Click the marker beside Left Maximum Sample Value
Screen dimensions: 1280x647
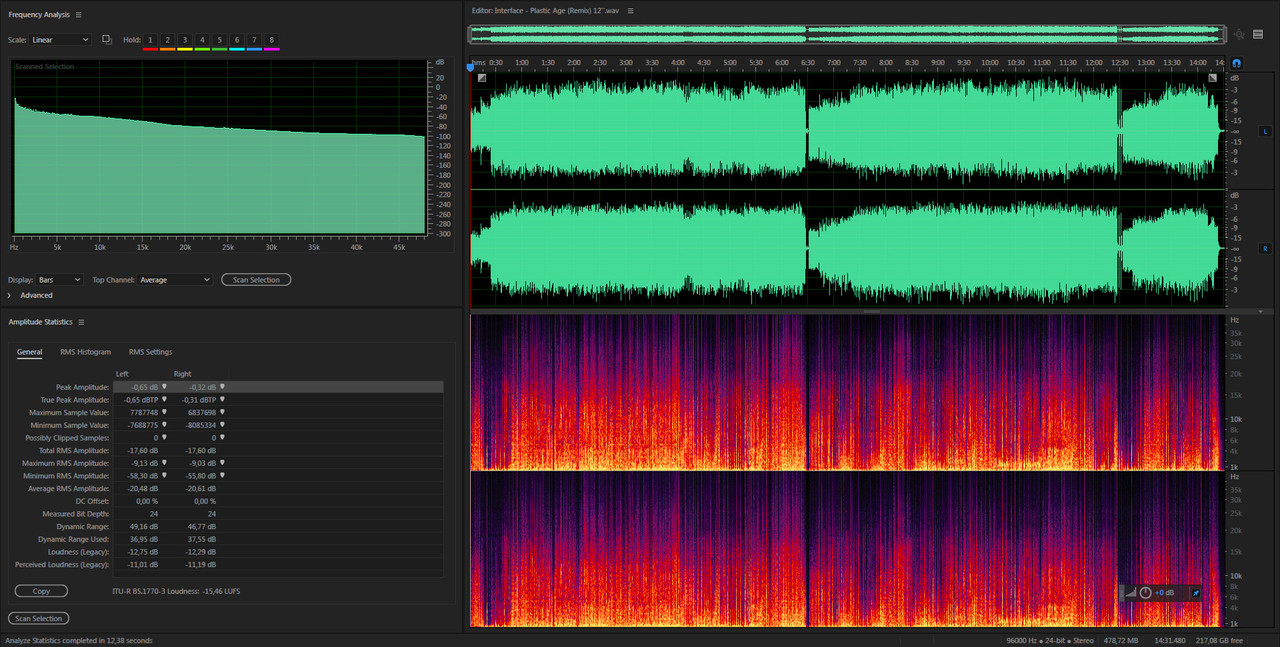pos(164,412)
